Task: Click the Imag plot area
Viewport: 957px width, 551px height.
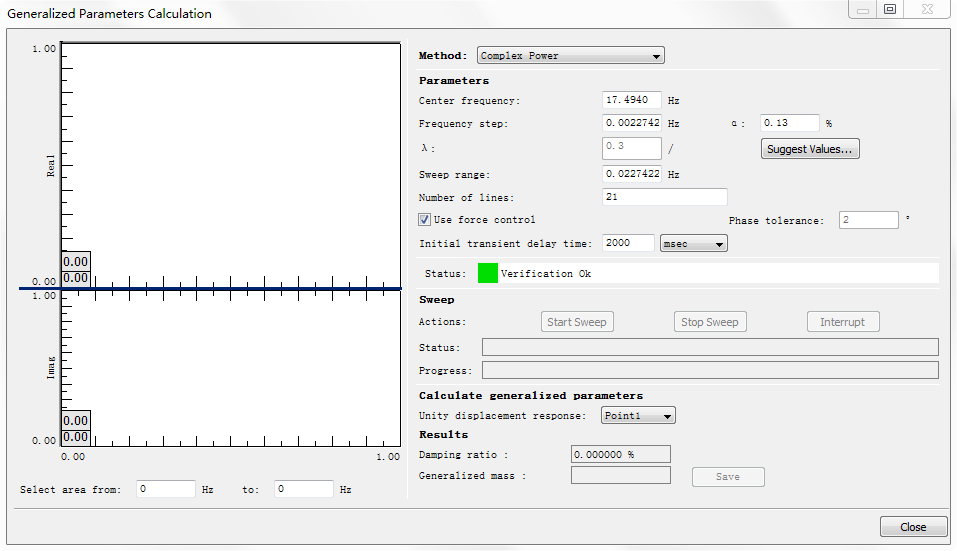Action: point(231,369)
